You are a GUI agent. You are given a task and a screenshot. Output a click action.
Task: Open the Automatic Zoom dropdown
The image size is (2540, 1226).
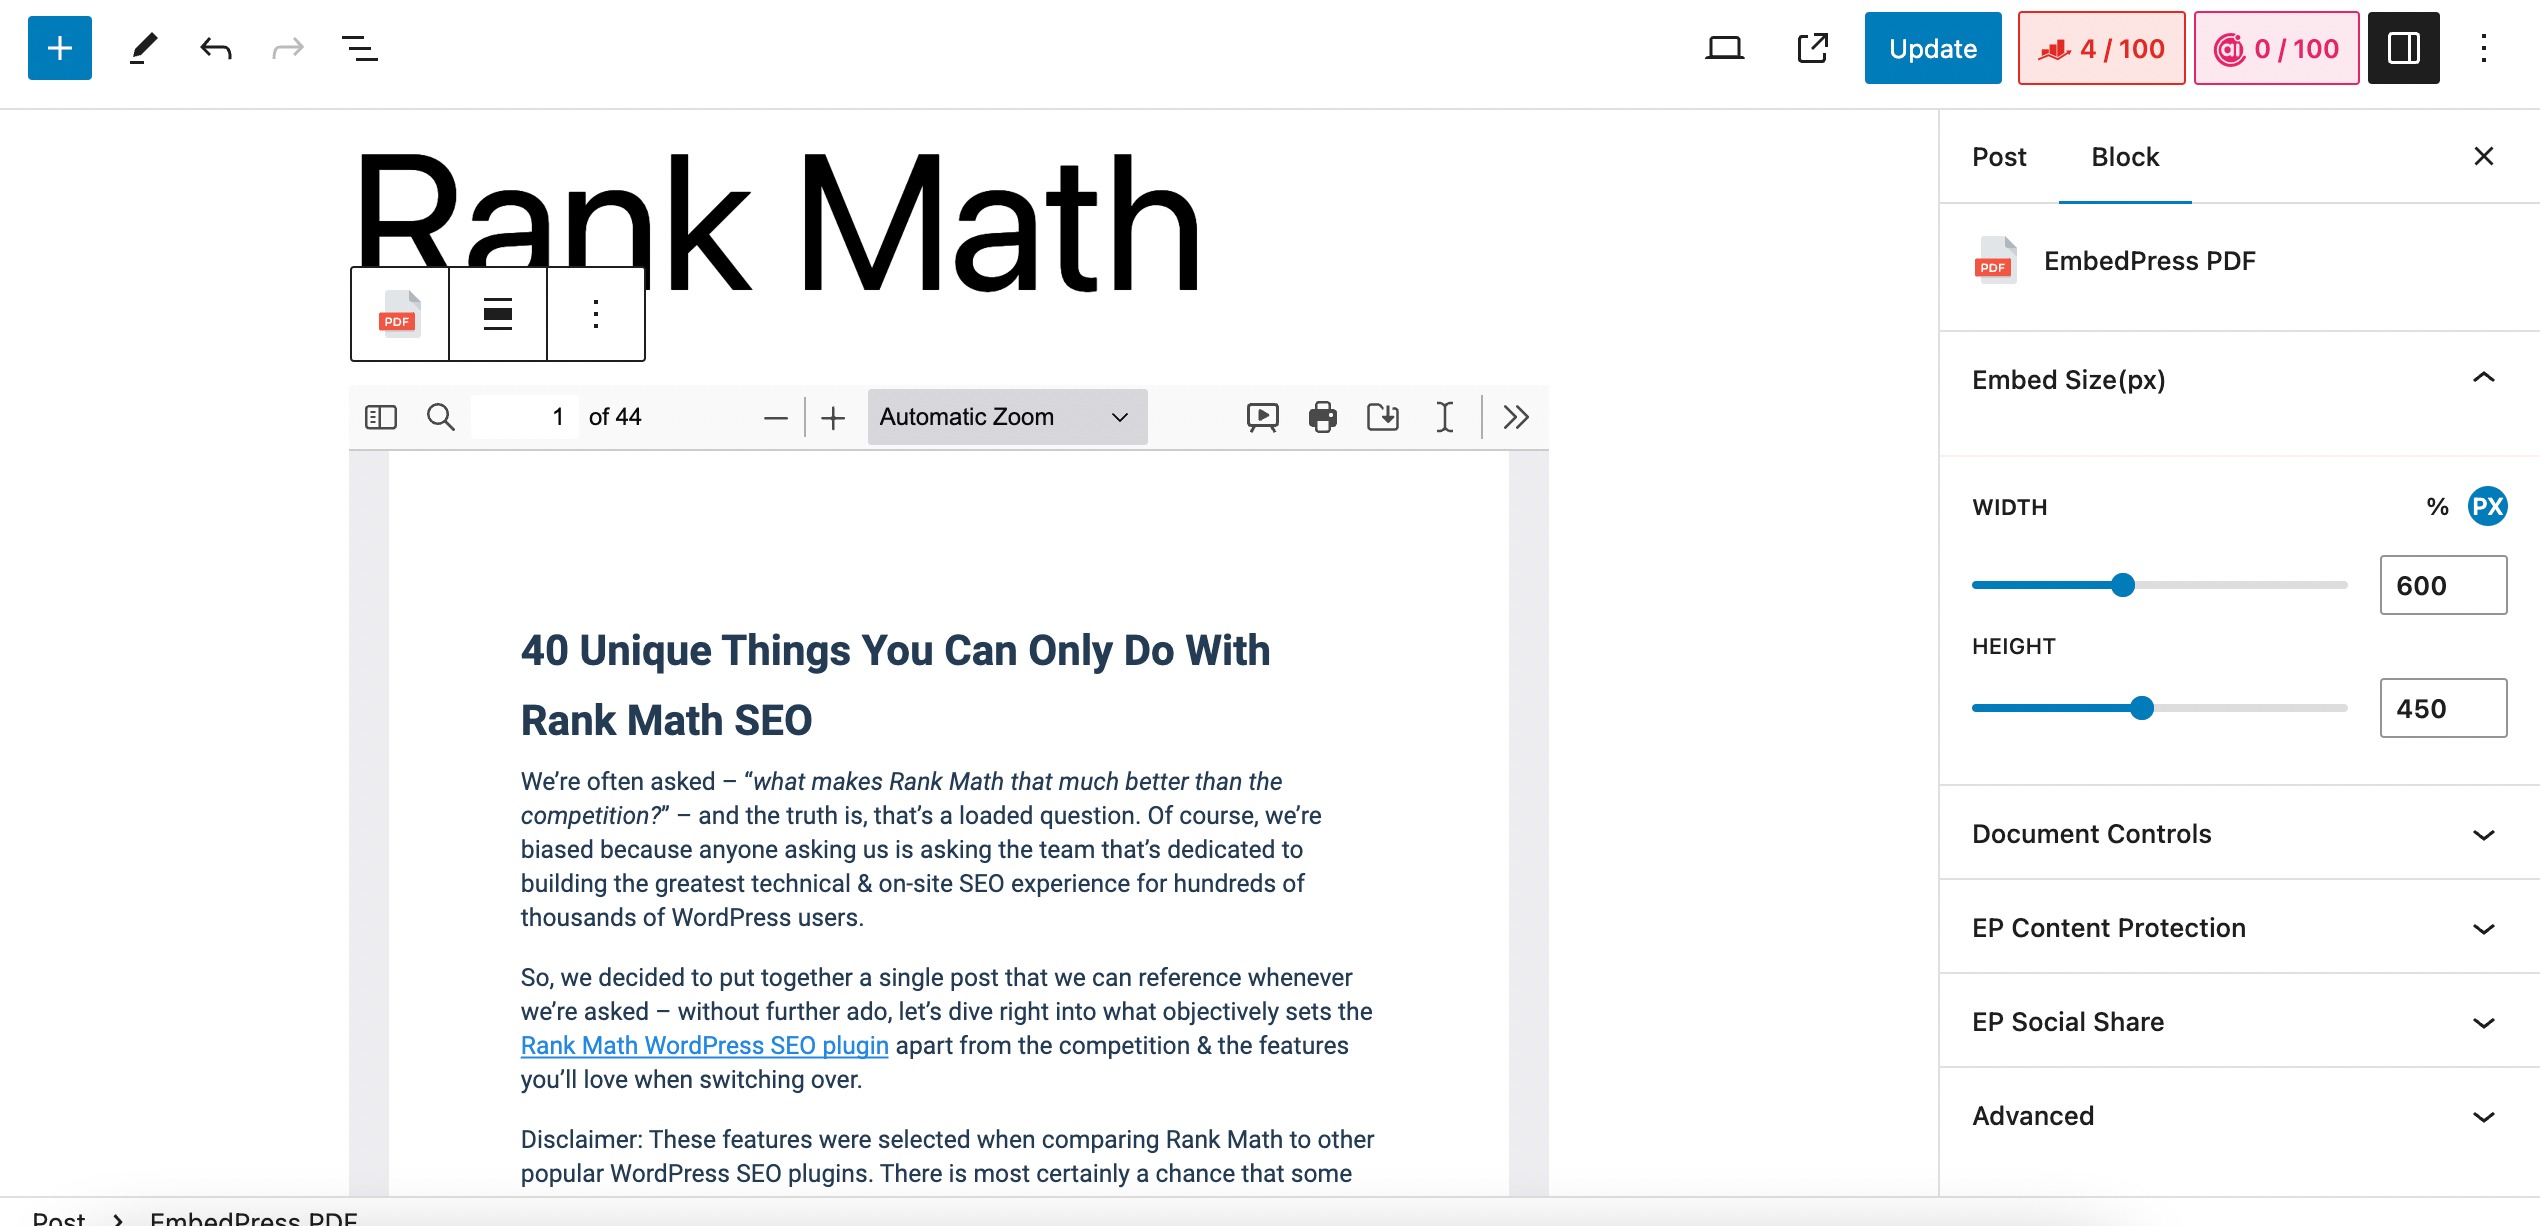1007,417
